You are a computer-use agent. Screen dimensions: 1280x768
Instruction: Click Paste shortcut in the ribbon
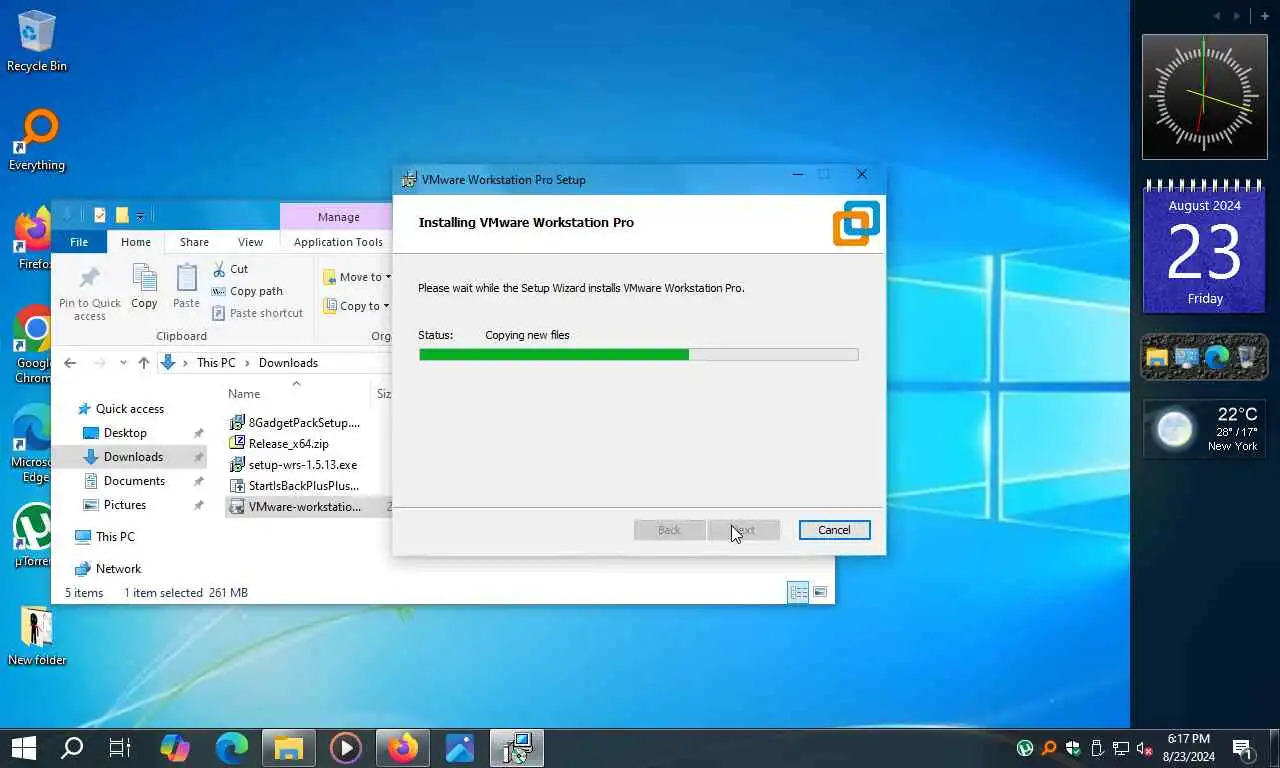coord(257,313)
